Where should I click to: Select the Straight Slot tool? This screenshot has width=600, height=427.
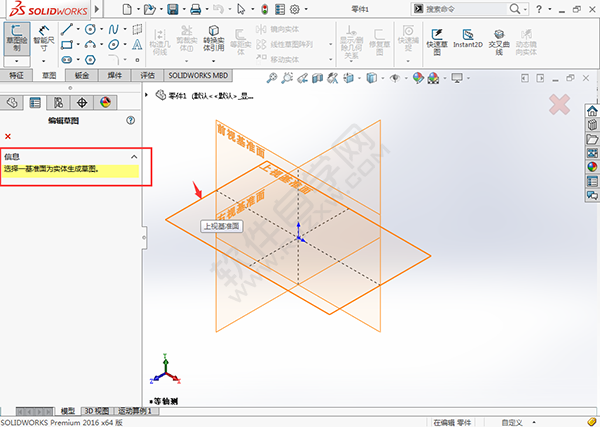click(x=67, y=60)
